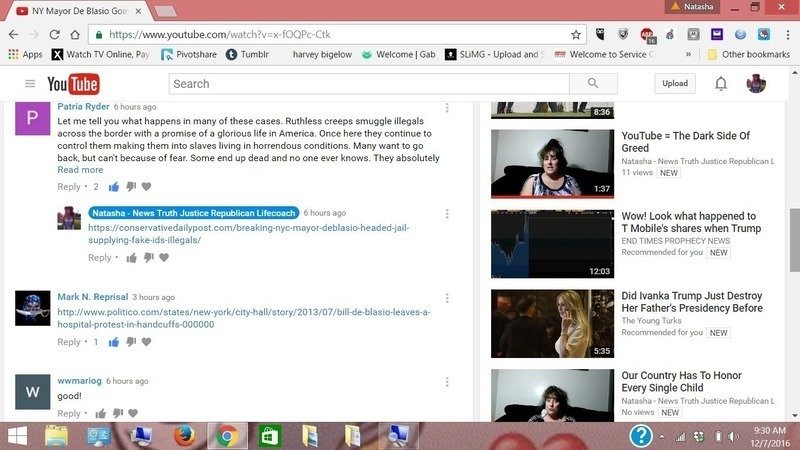The height and width of the screenshot is (450, 800).
Task: Heart Natasha's reply comment
Action: tap(164, 258)
